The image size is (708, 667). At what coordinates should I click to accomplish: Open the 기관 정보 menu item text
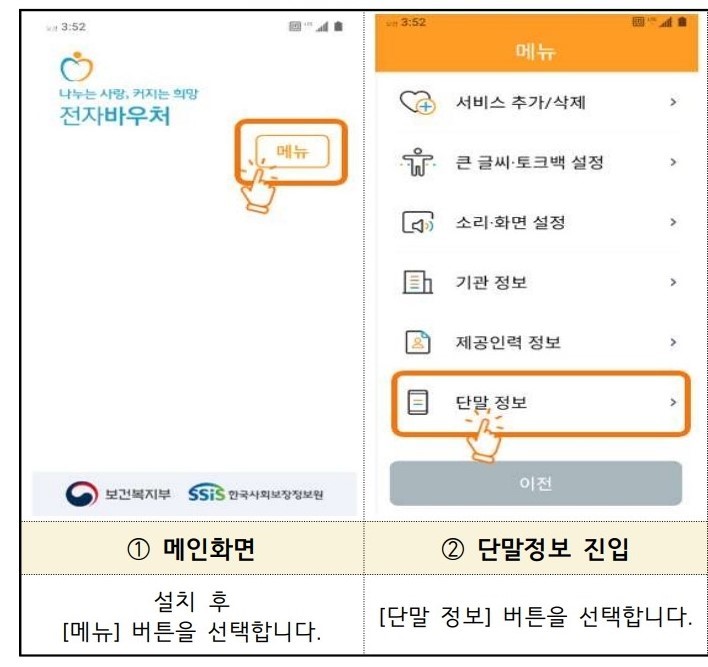click(491, 282)
